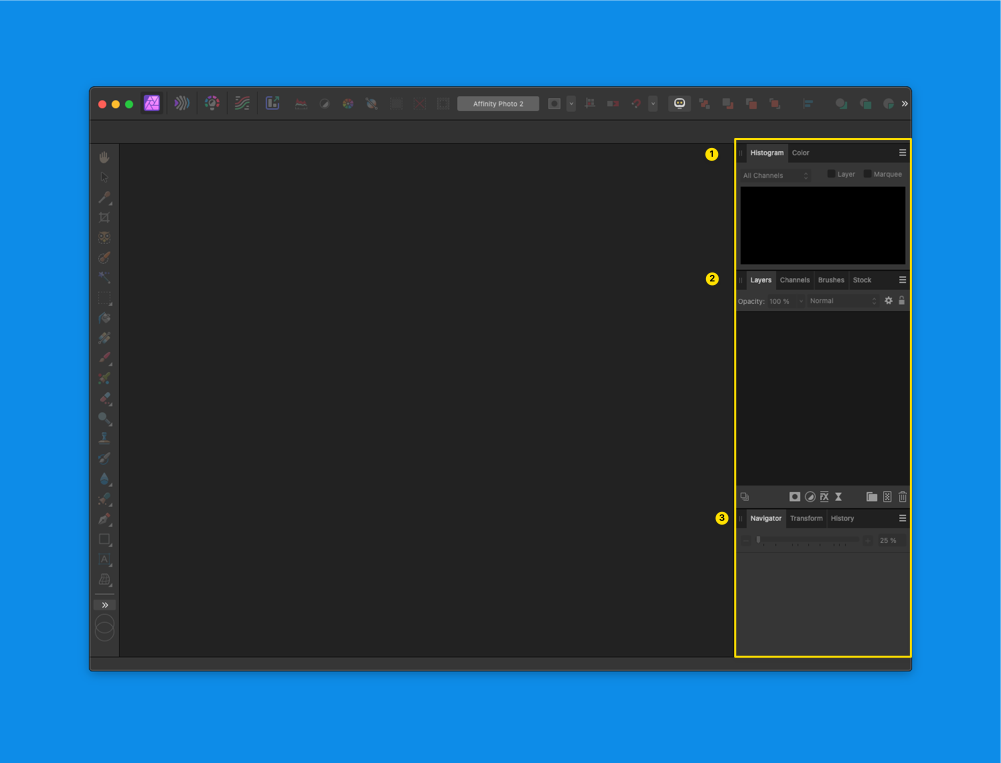Expand hidden tools with the double-arrow button
This screenshot has width=1001, height=763.
point(105,604)
